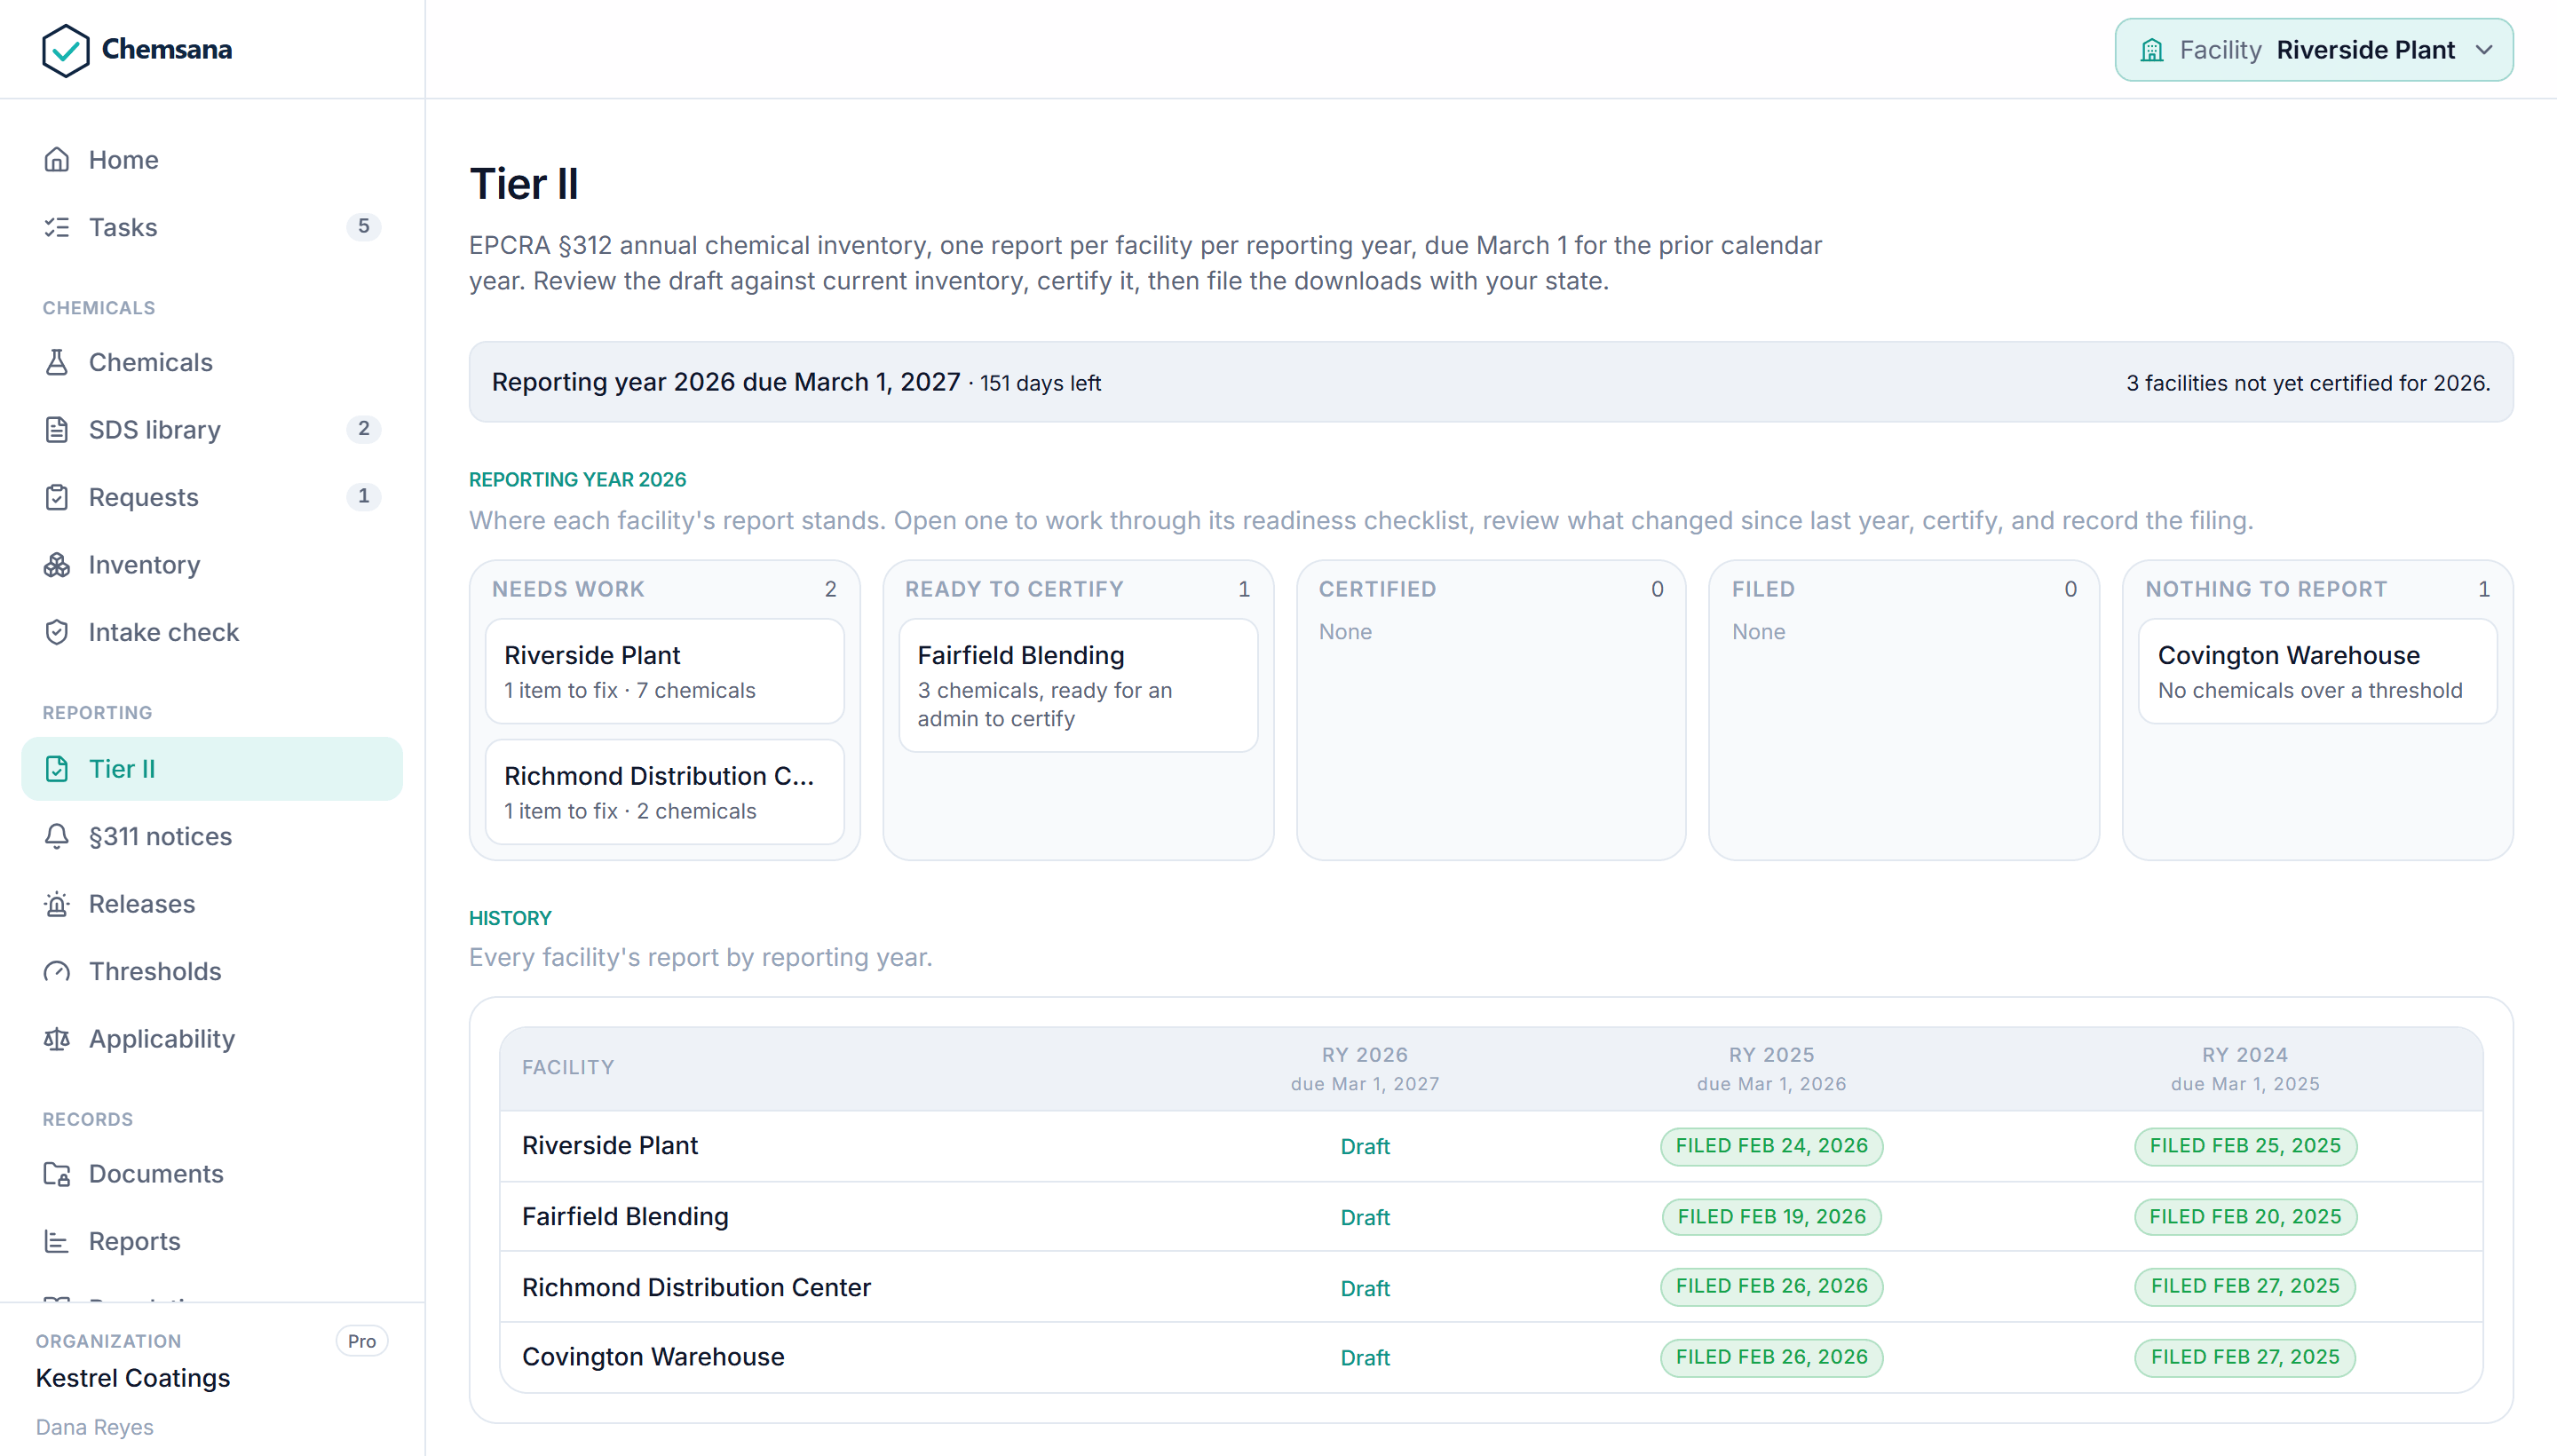The width and height of the screenshot is (2557, 1456).
Task: Open Riverside Plant RY 2026 Draft
Action: tap(1365, 1147)
